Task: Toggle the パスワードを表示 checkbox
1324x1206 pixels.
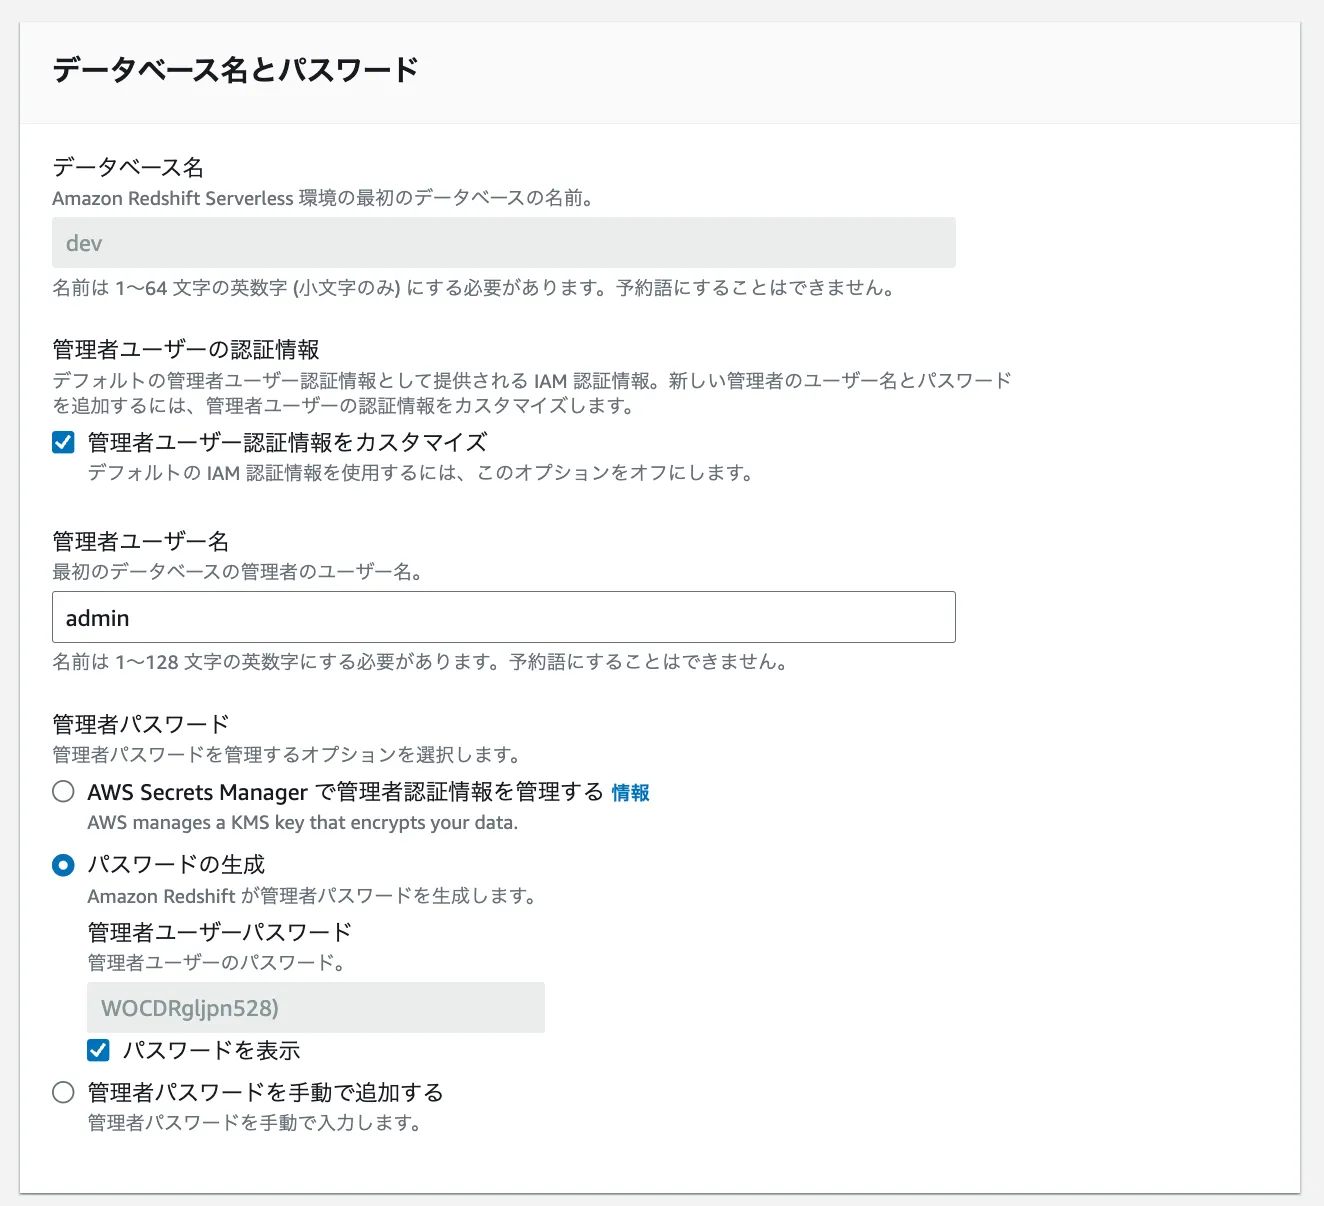Action: pos(98,1050)
